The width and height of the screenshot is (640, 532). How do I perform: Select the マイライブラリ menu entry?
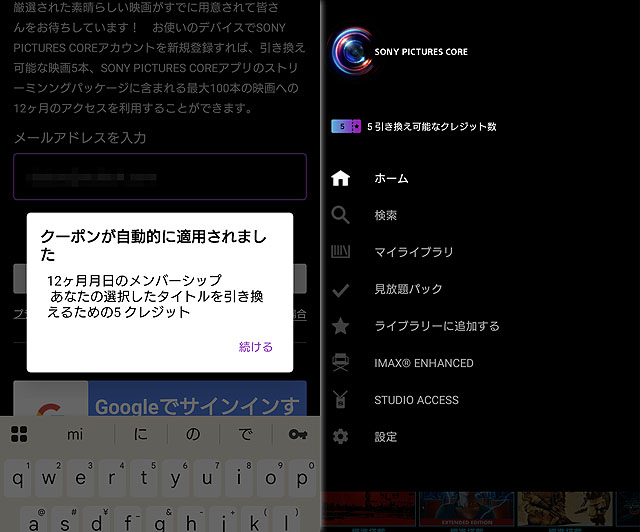click(413, 252)
